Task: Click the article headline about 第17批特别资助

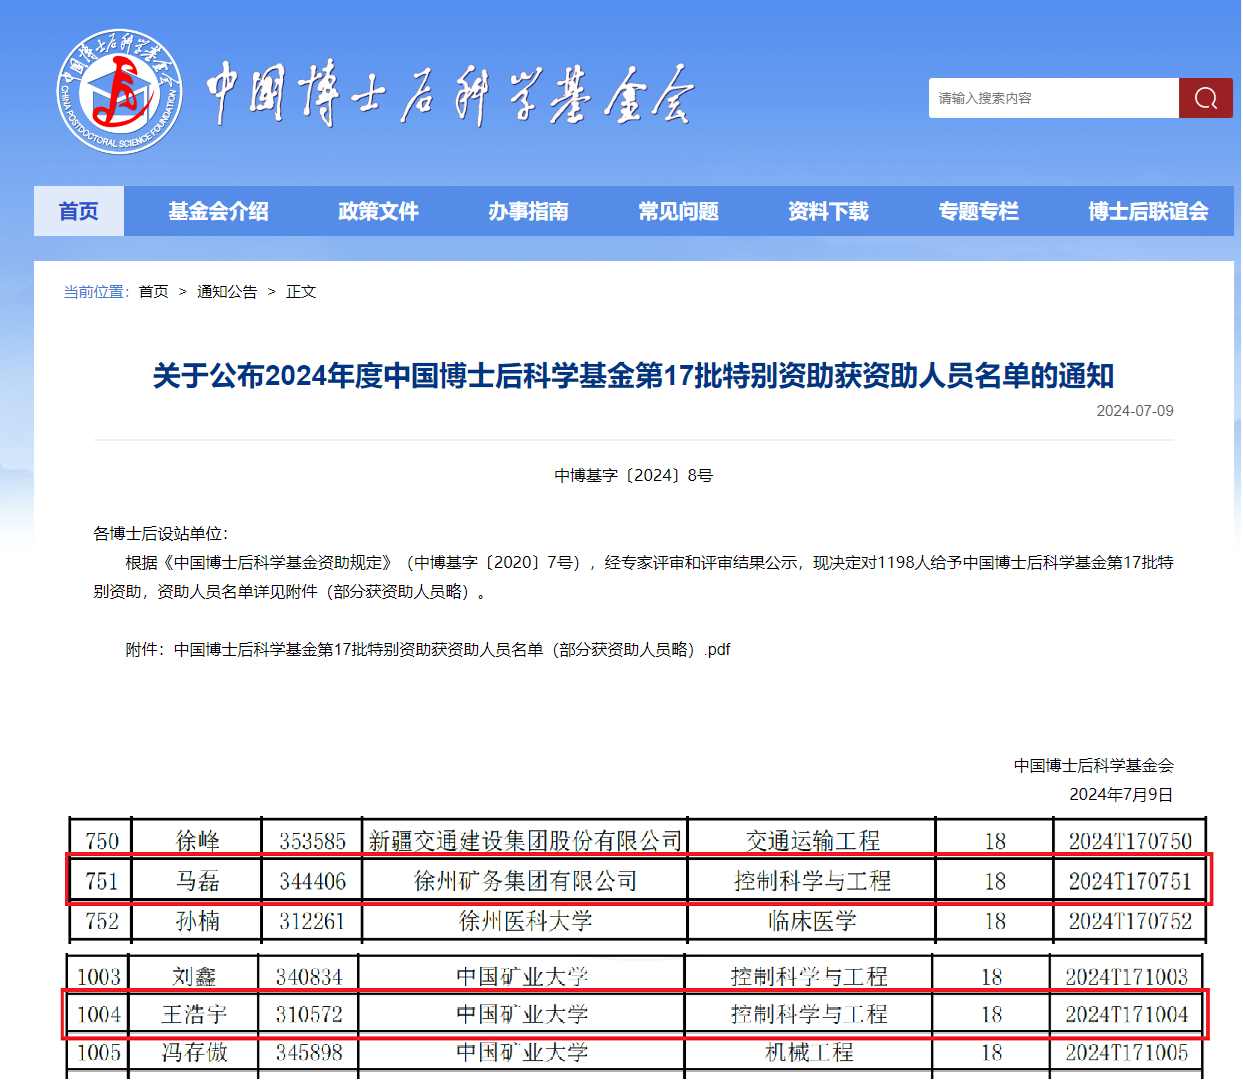Action: pyautogui.click(x=633, y=376)
